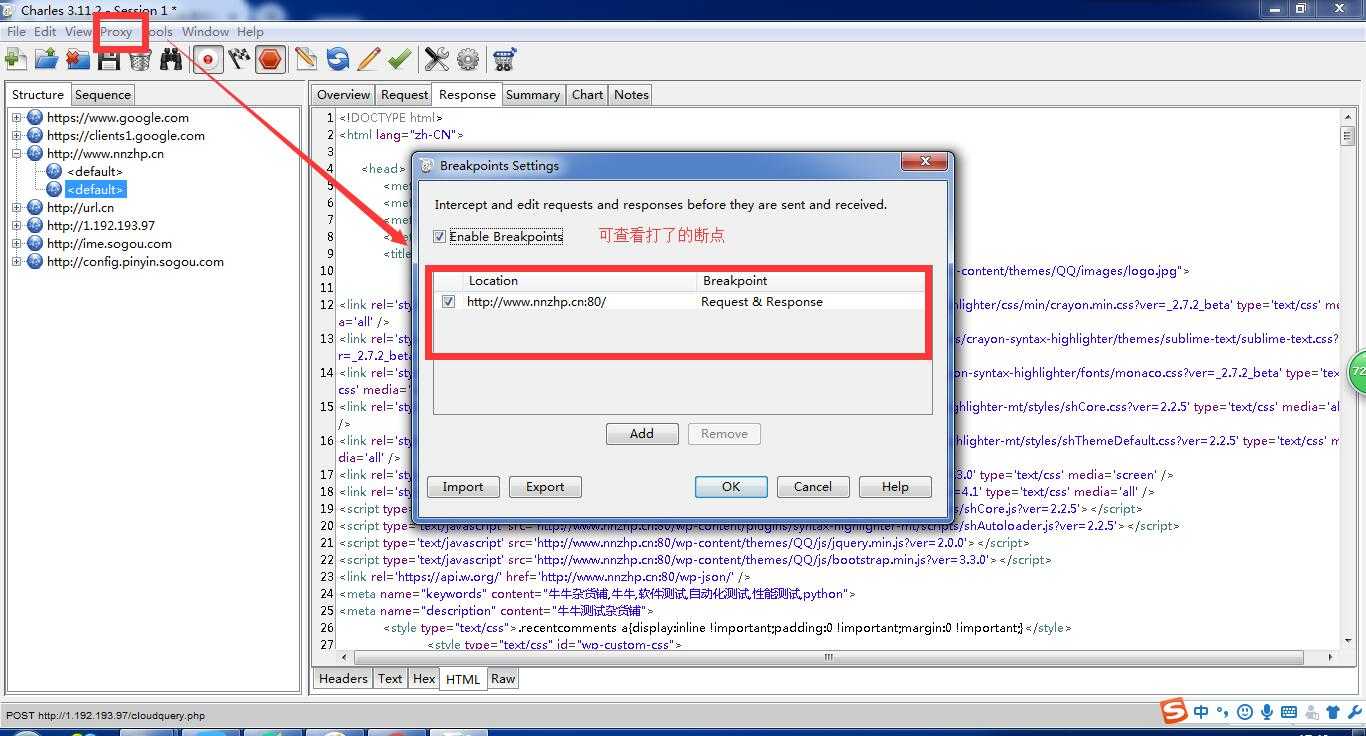Click the Save floppy disk icon
The width and height of the screenshot is (1366, 736).
pyautogui.click(x=109, y=60)
